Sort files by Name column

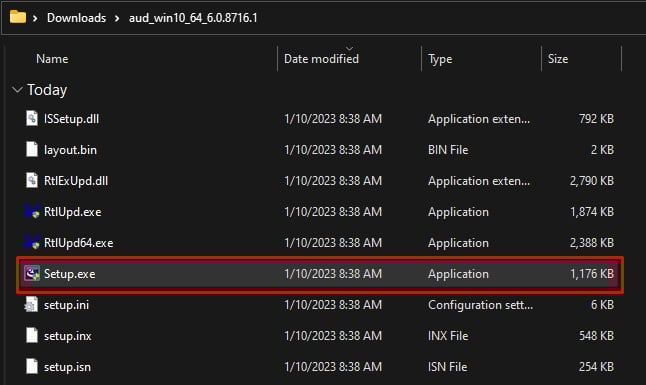52,59
